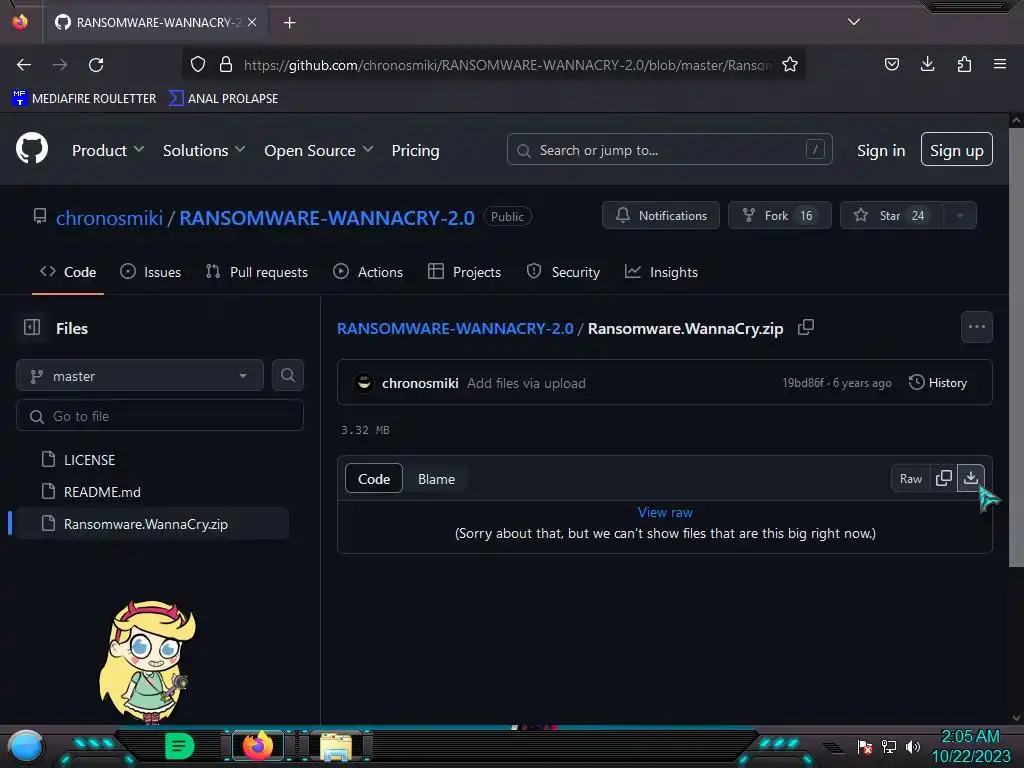1024x768 pixels.
Task: Open a new tab with plus button
Action: tap(289, 23)
